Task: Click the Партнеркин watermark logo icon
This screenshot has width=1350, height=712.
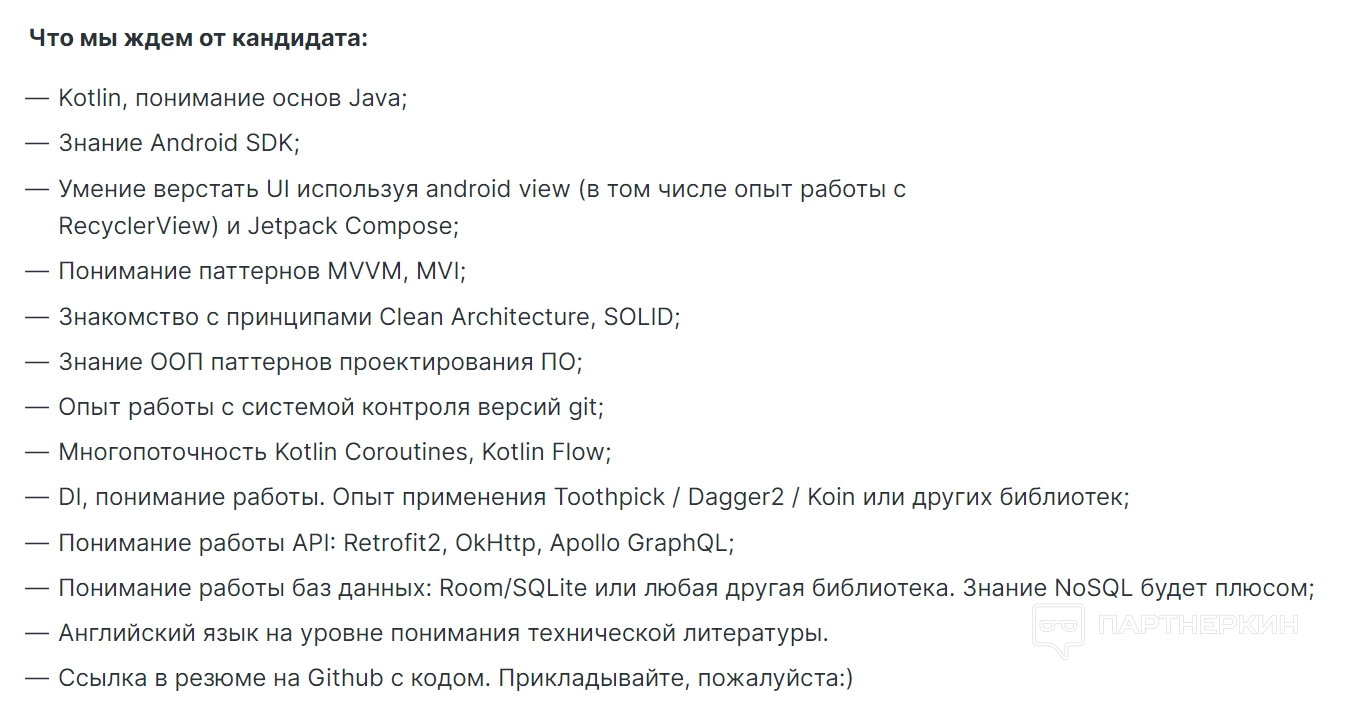Action: coord(1059,632)
